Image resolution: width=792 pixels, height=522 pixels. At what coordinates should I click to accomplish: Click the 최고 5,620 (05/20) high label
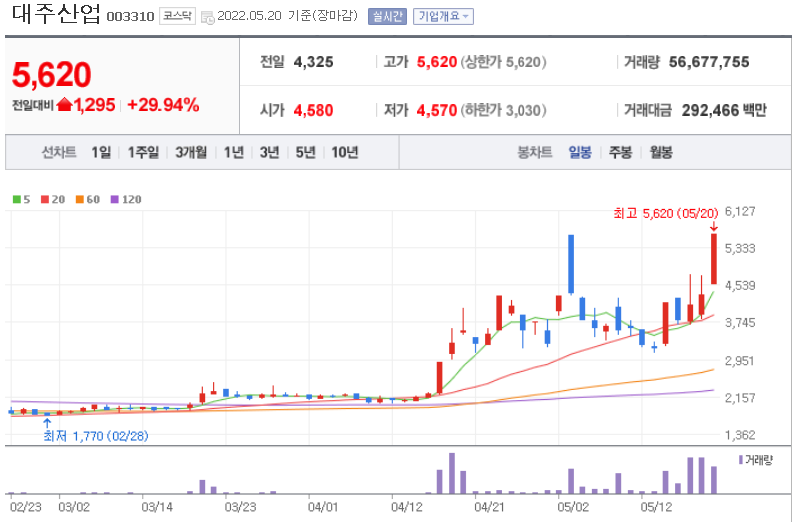click(665, 214)
